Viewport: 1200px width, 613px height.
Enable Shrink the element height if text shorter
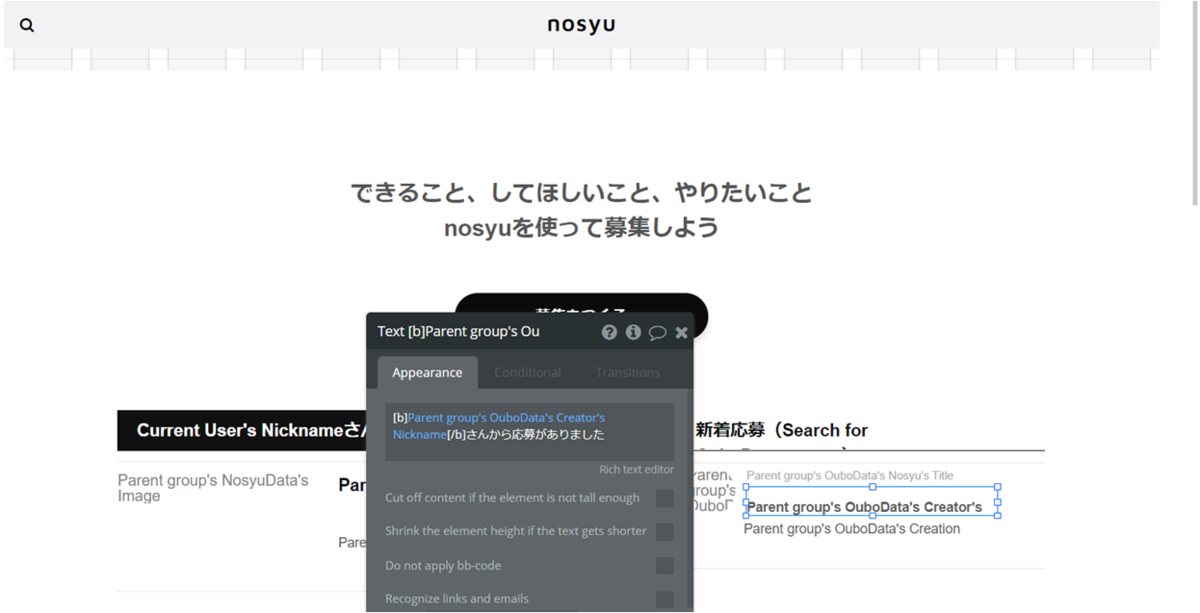click(664, 532)
